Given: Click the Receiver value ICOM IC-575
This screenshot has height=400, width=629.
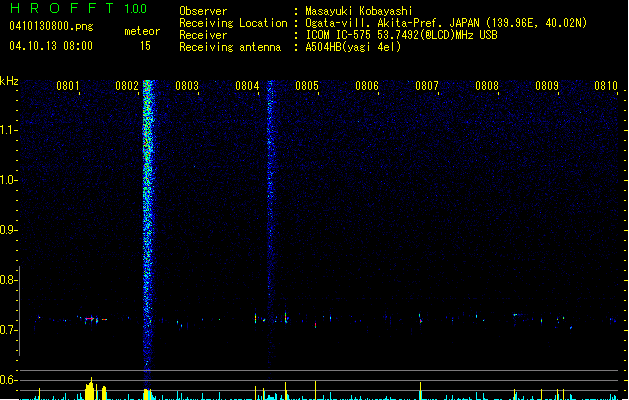Looking at the screenshot, I should (x=339, y=35).
